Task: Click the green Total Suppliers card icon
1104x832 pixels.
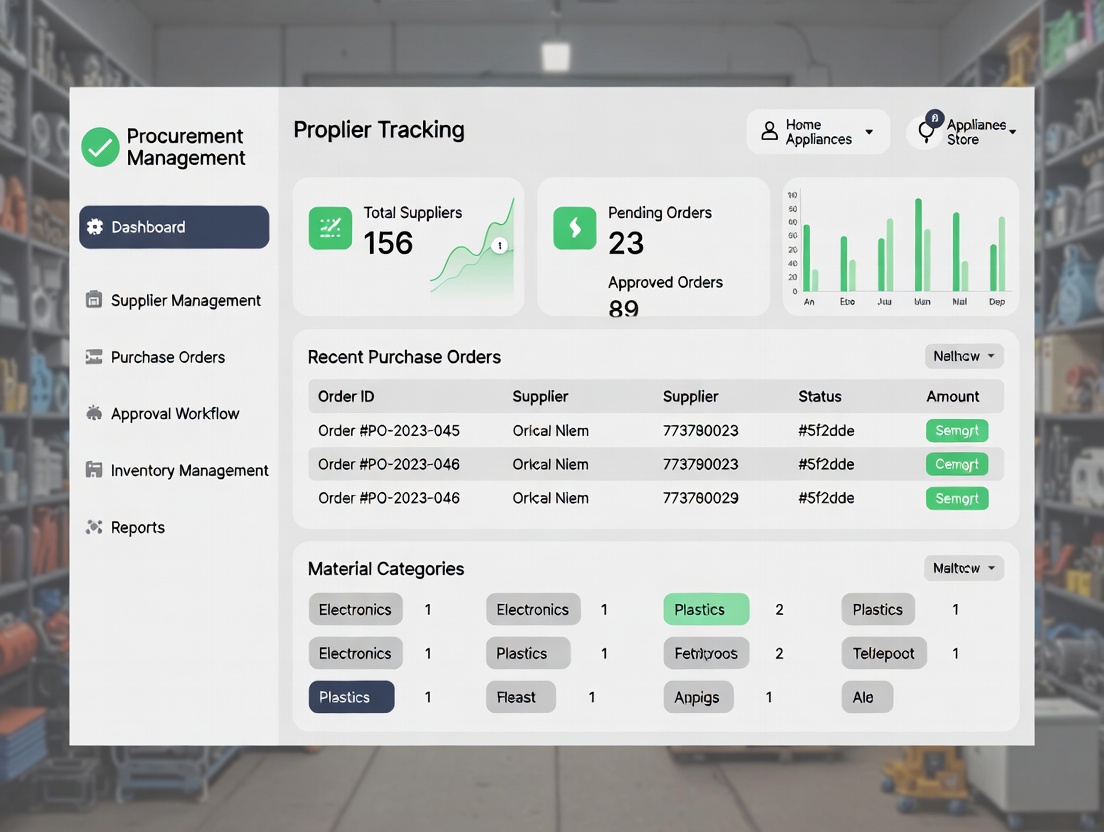Action: 330,229
